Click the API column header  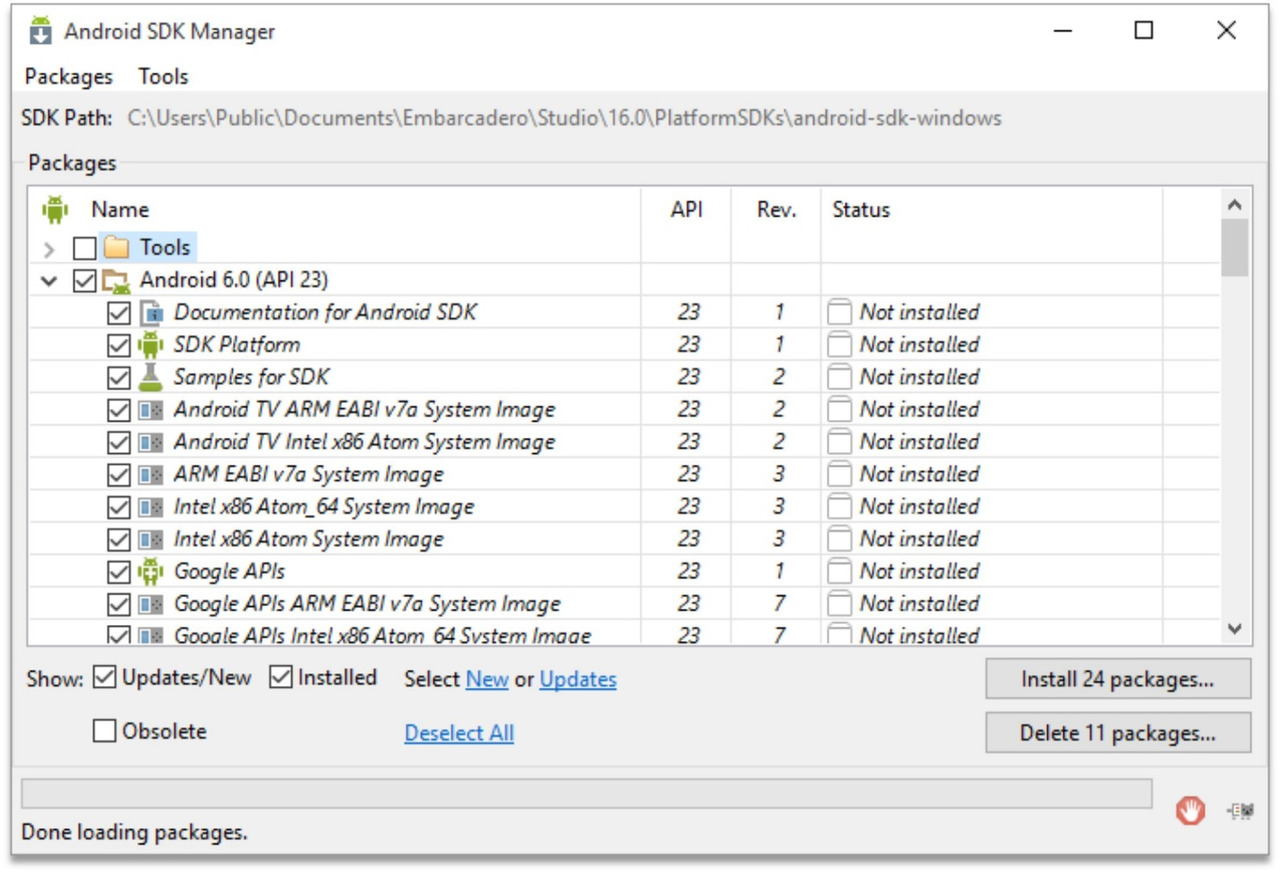(687, 210)
